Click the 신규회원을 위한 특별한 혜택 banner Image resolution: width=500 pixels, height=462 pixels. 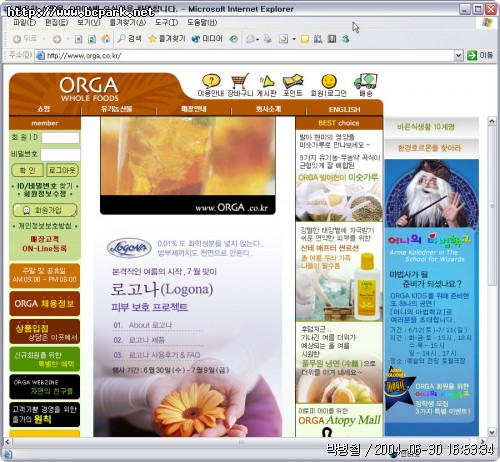coord(45,359)
